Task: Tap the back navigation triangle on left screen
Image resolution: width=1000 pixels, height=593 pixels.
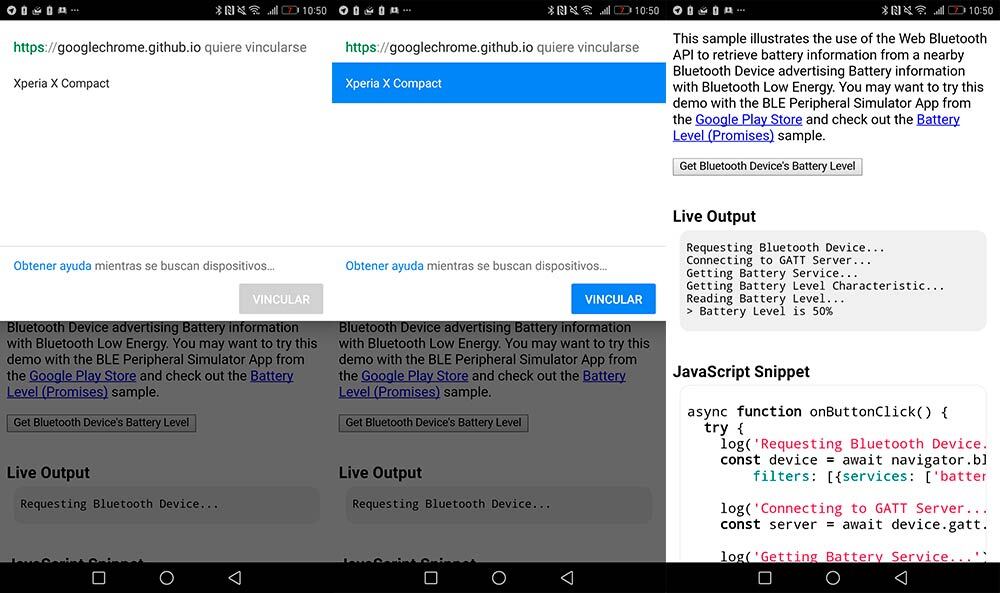Action: click(x=234, y=578)
